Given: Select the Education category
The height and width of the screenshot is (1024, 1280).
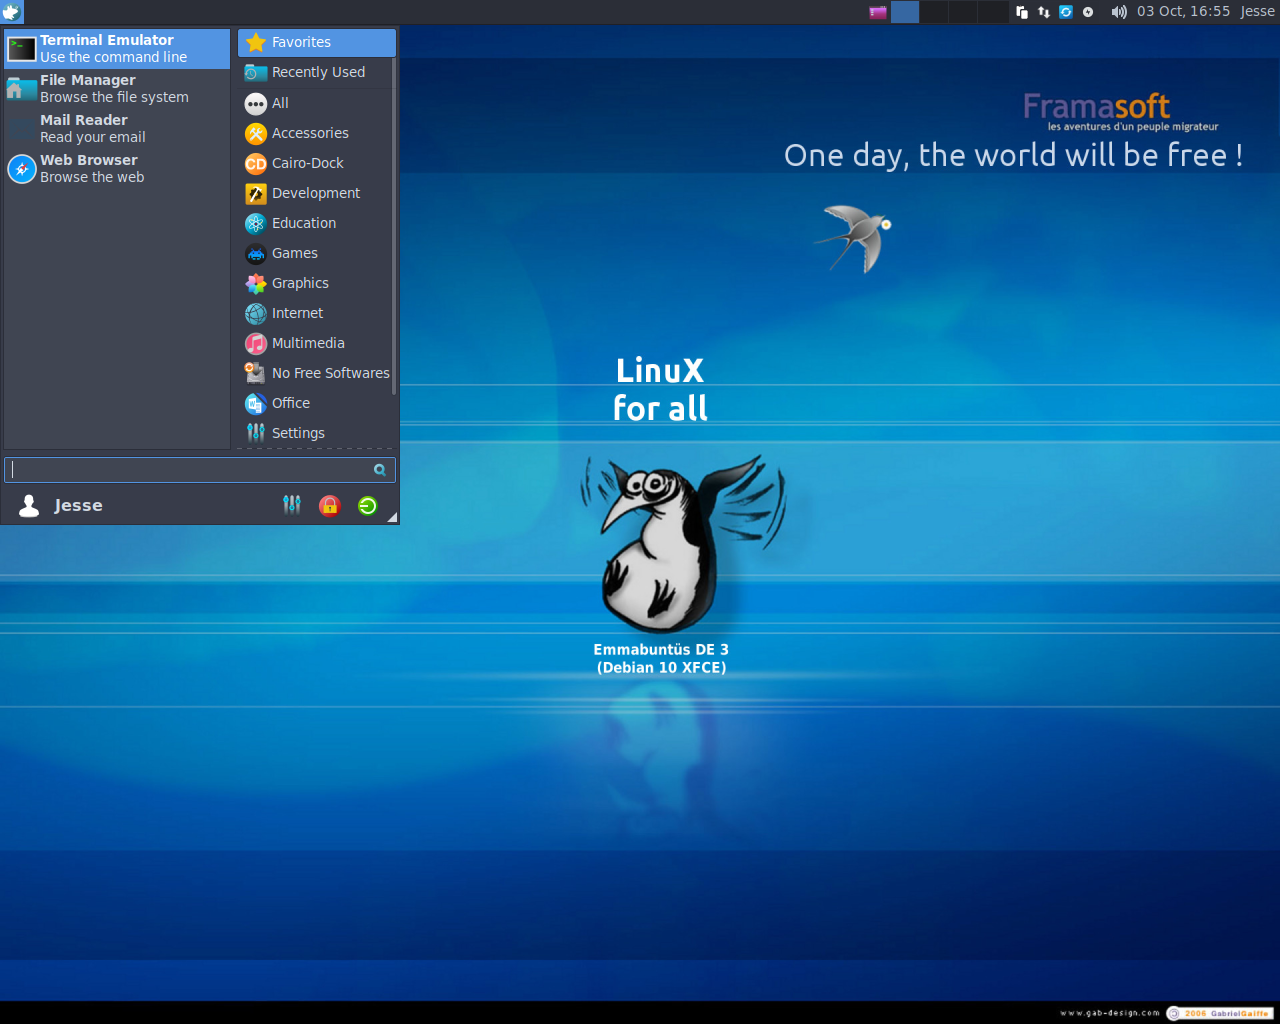Looking at the screenshot, I should 315,223.
